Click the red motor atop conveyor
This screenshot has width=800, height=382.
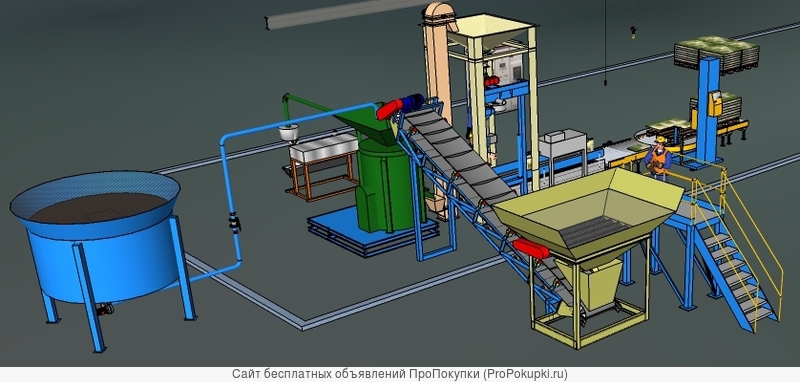point(390,109)
